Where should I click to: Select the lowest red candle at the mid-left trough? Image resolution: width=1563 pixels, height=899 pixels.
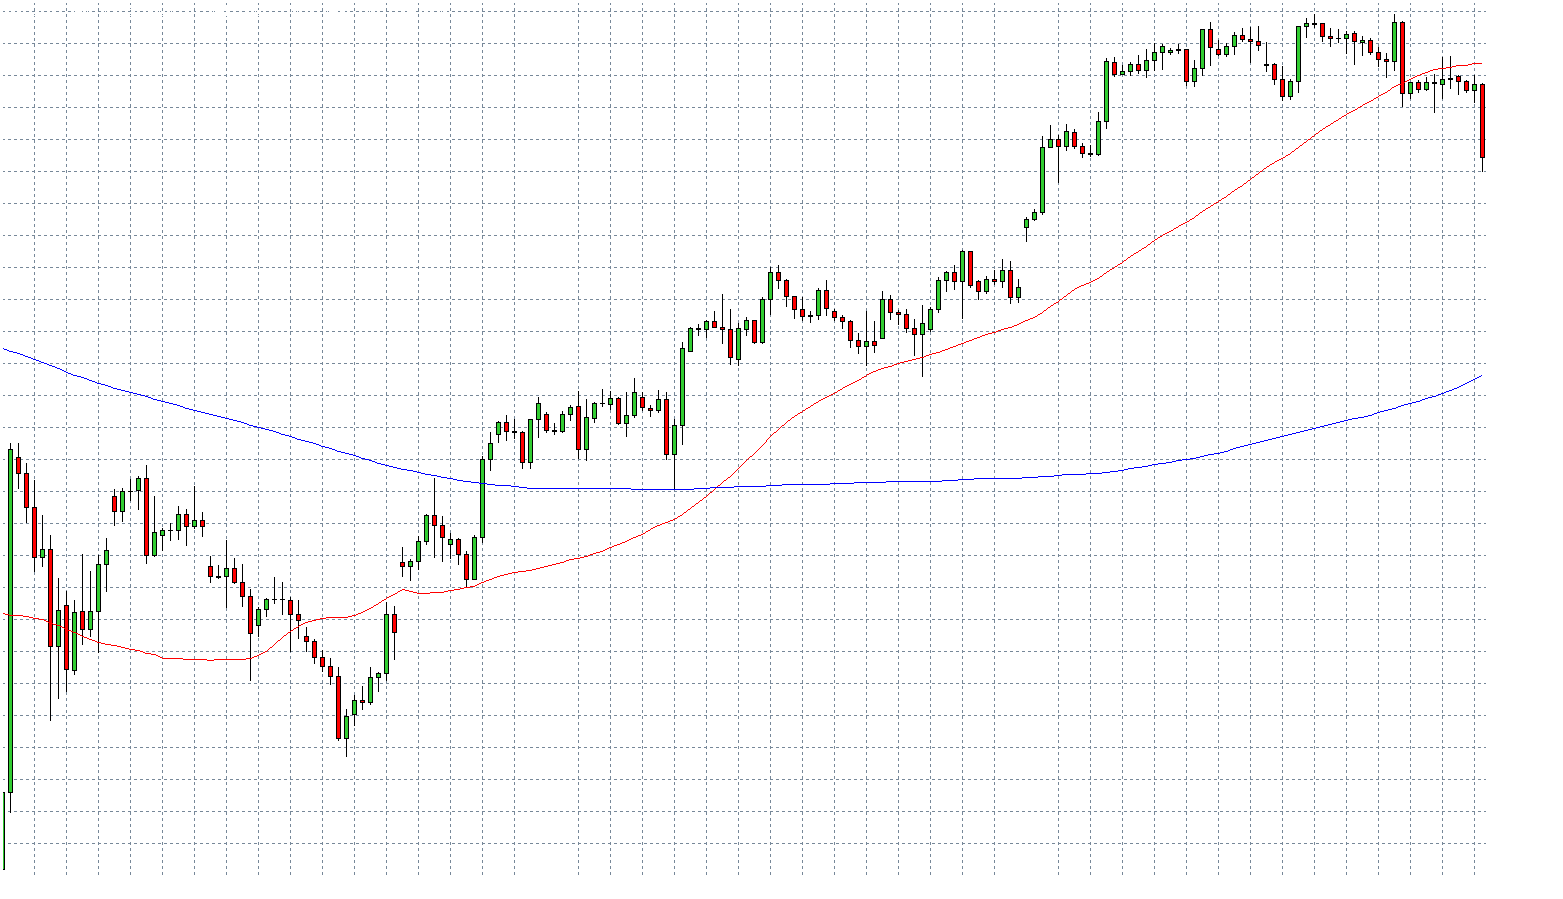pyautogui.click(x=339, y=707)
